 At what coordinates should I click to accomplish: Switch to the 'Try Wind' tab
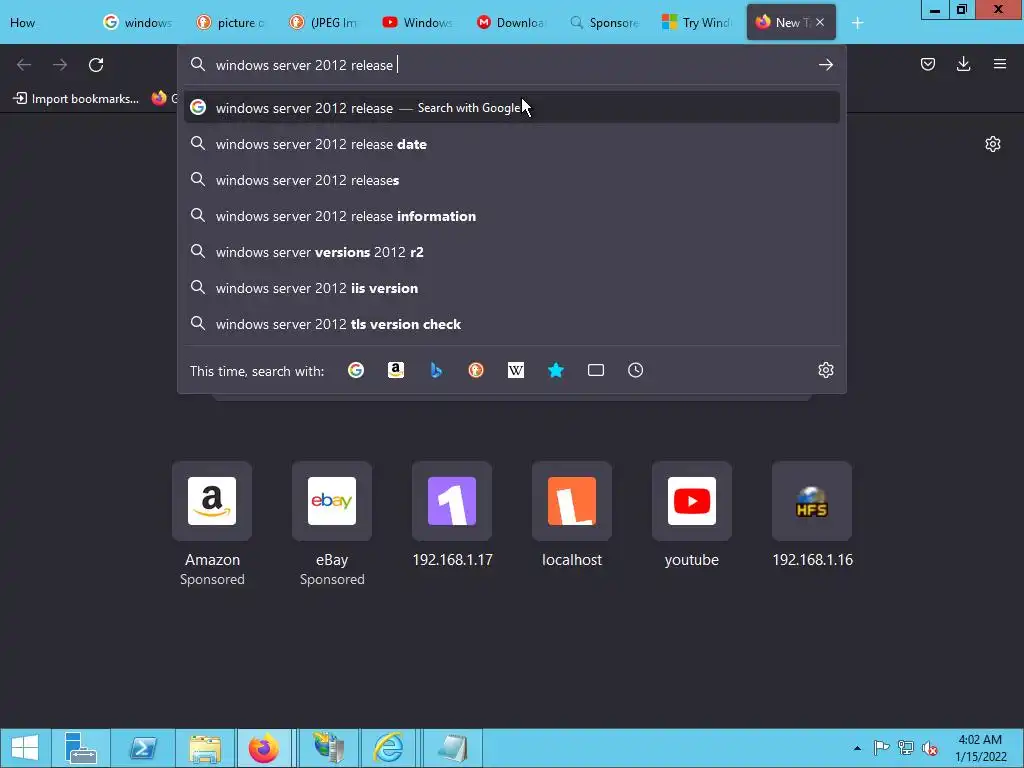point(697,23)
